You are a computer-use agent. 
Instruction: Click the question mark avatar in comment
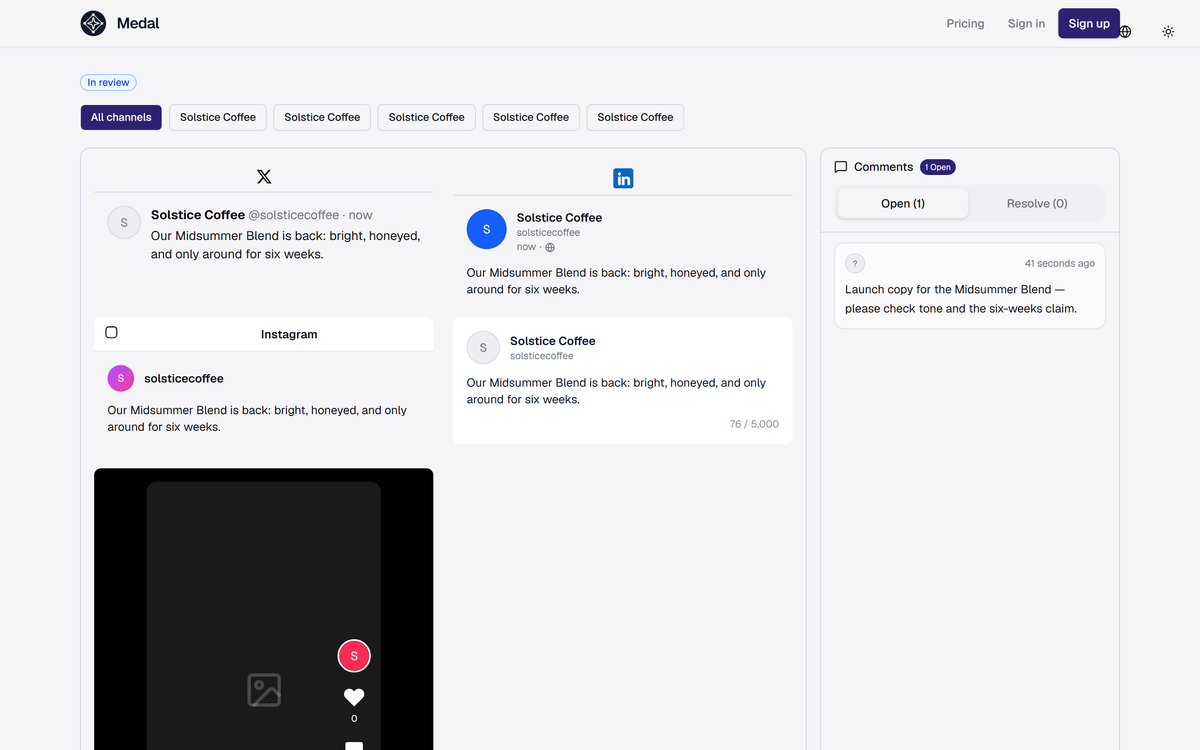coord(855,263)
